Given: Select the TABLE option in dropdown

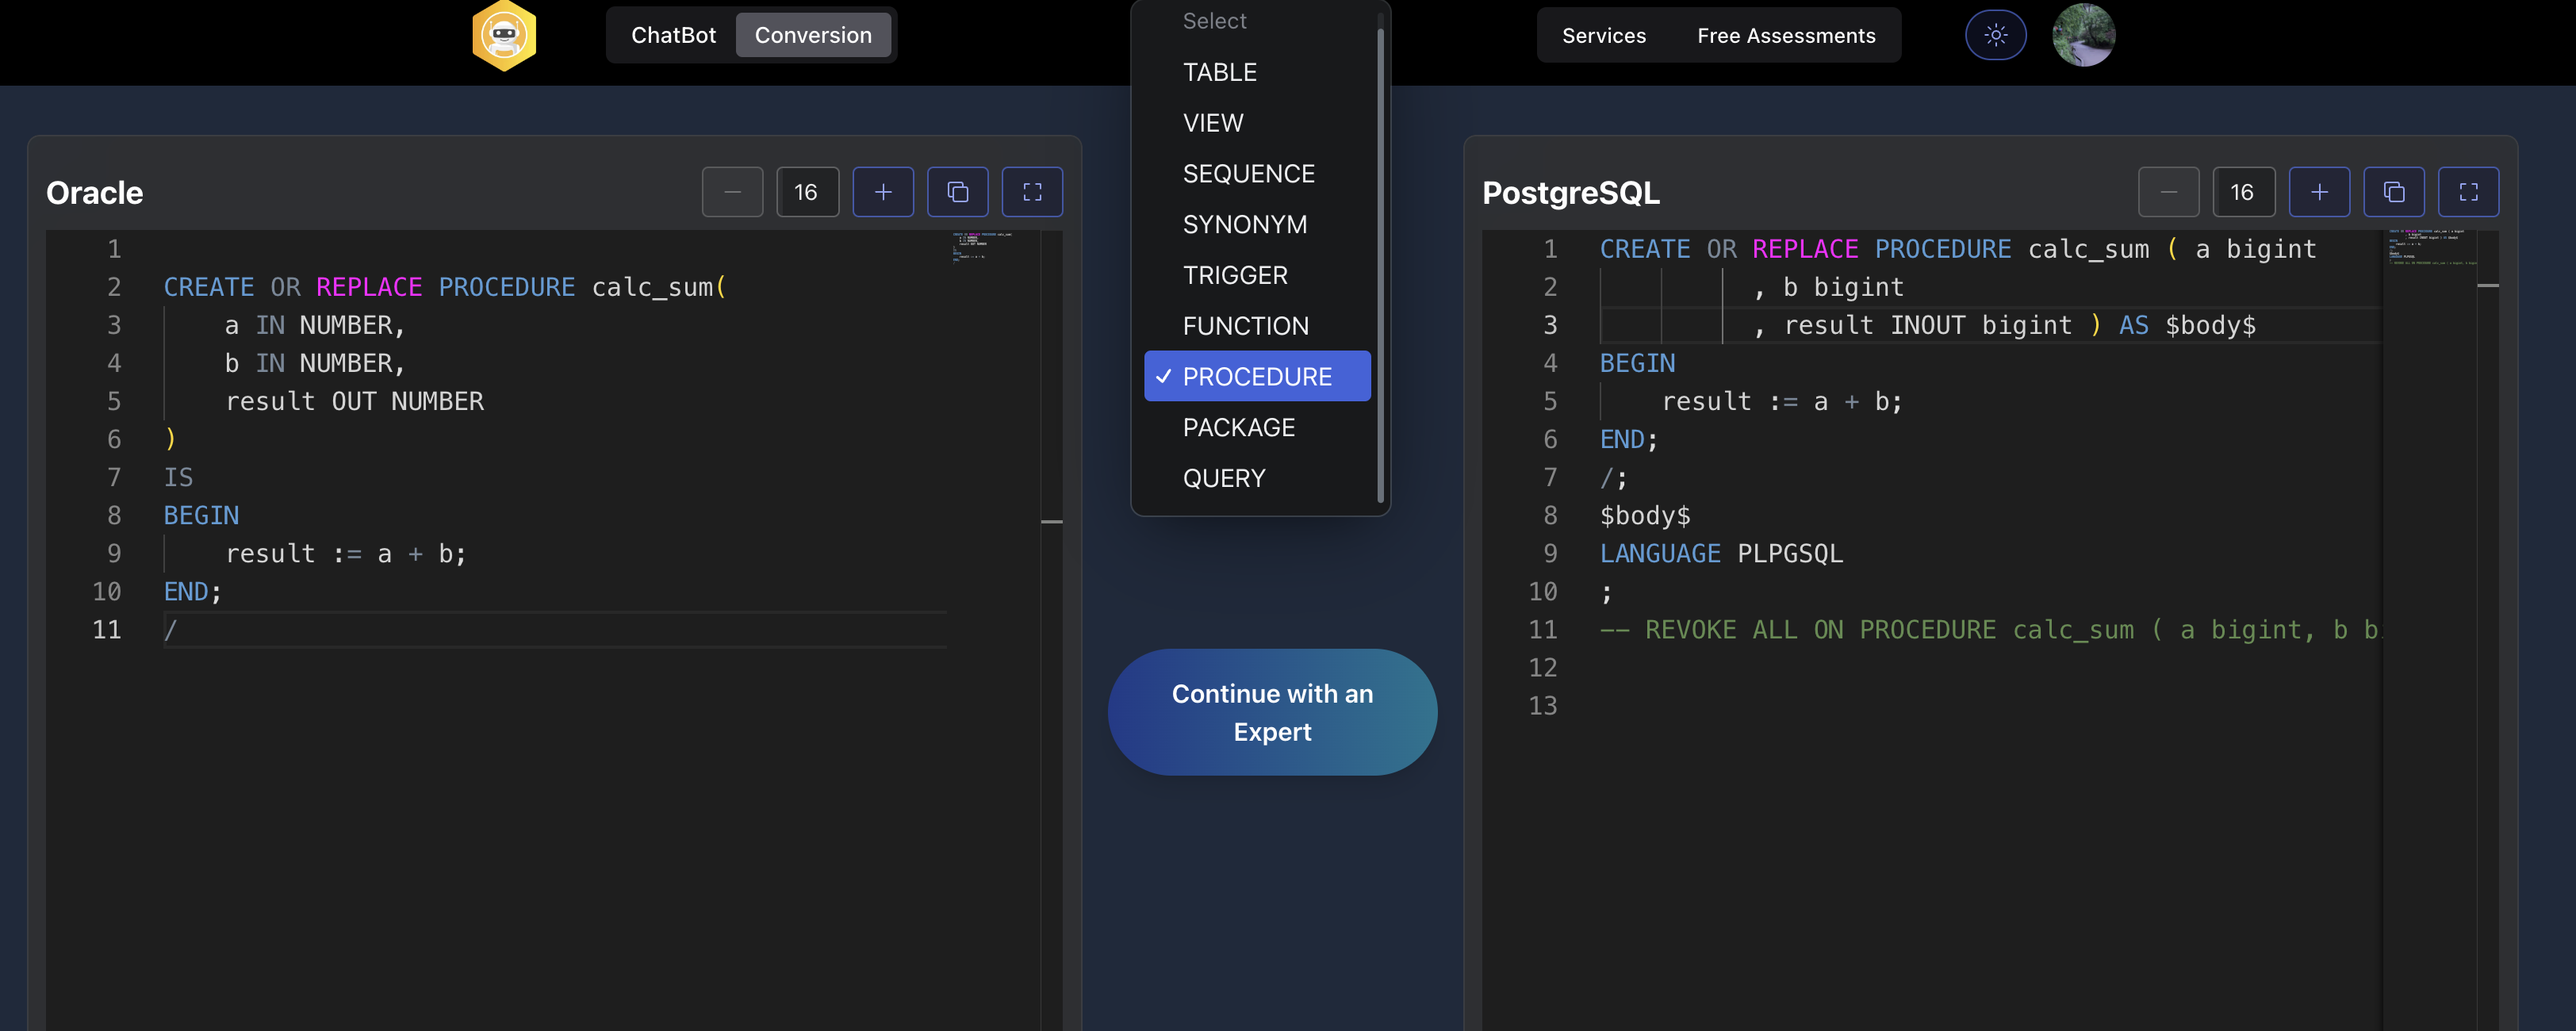Looking at the screenshot, I should 1219,72.
